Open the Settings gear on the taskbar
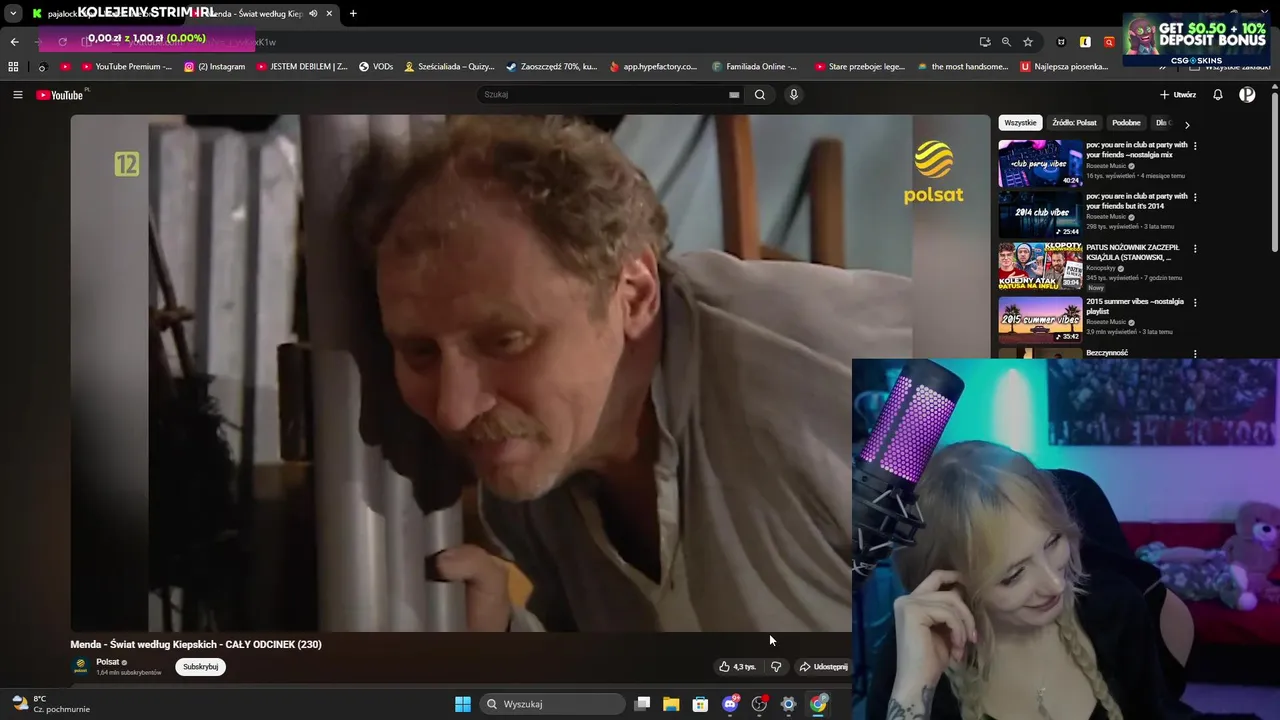1280x720 pixels. tap(788, 704)
